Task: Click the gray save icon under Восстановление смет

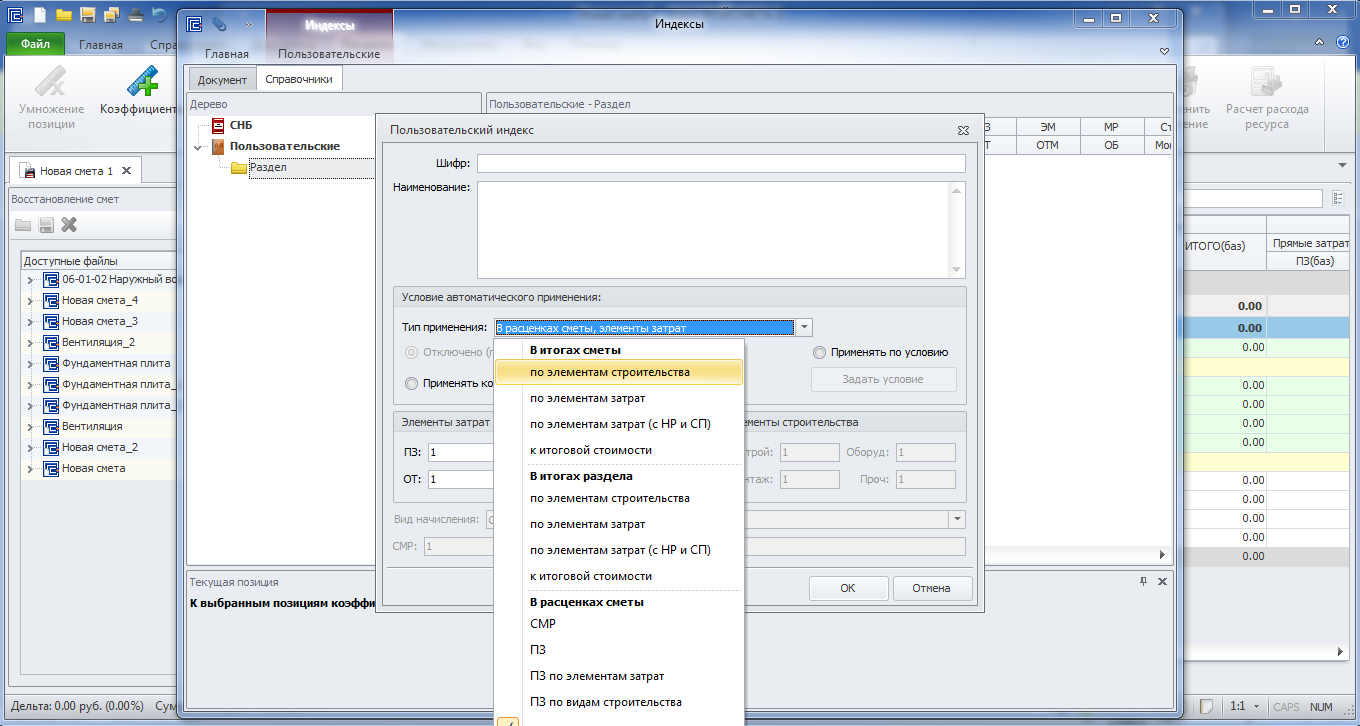Action: (46, 225)
